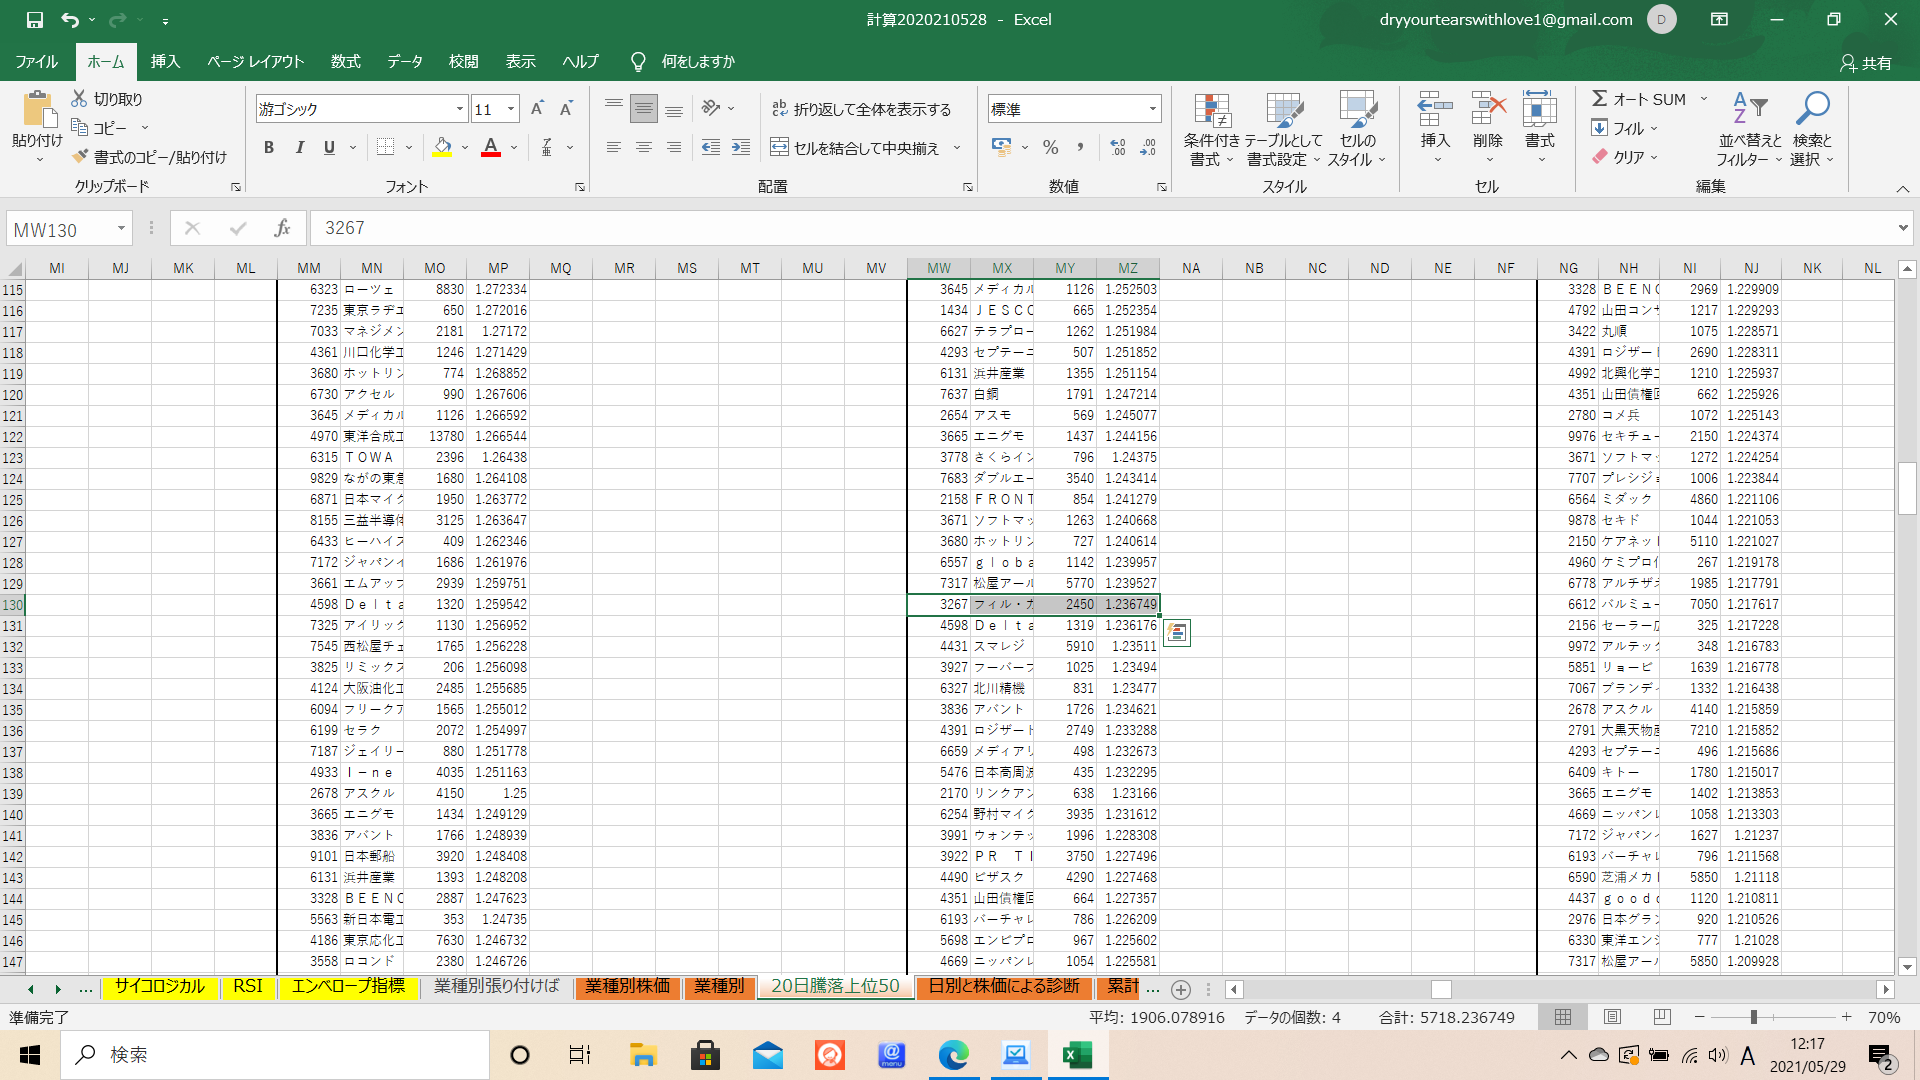The height and width of the screenshot is (1080, 1920).
Task: Toggle italic formatting
Action: (299, 148)
